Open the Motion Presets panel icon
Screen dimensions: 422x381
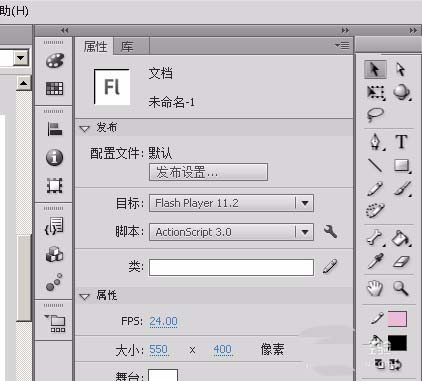click(x=54, y=282)
